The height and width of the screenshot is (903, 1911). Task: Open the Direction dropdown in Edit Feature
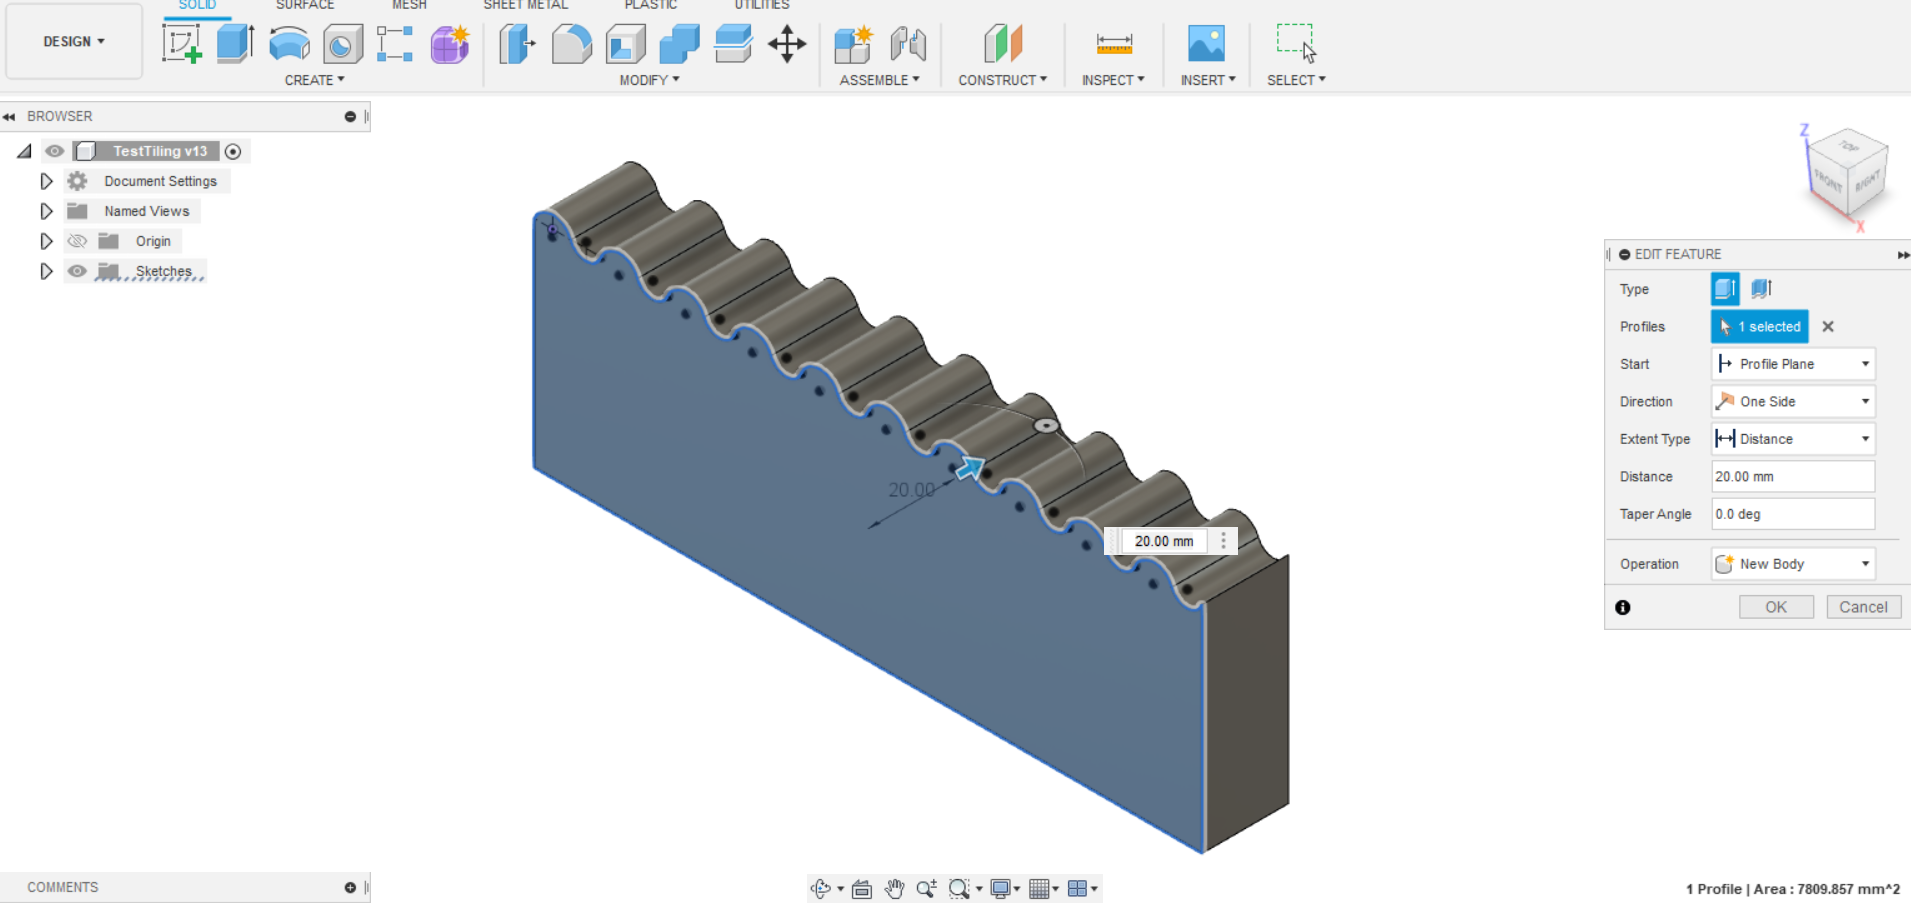point(1864,401)
